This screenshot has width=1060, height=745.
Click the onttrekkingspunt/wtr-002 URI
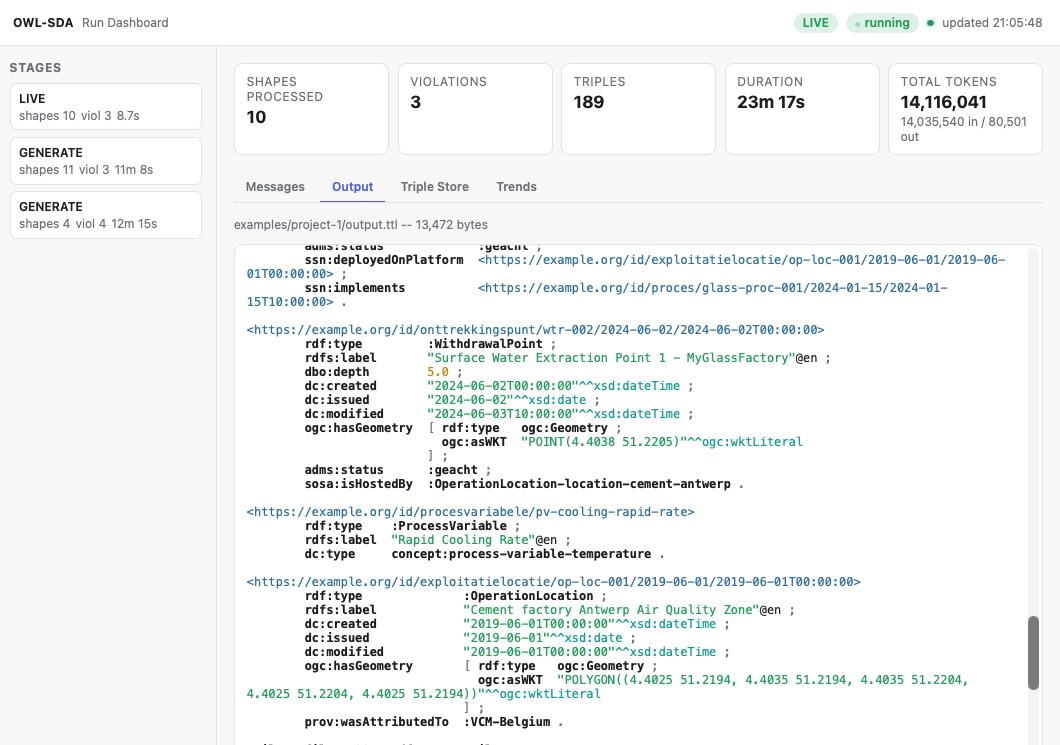[x=535, y=330]
